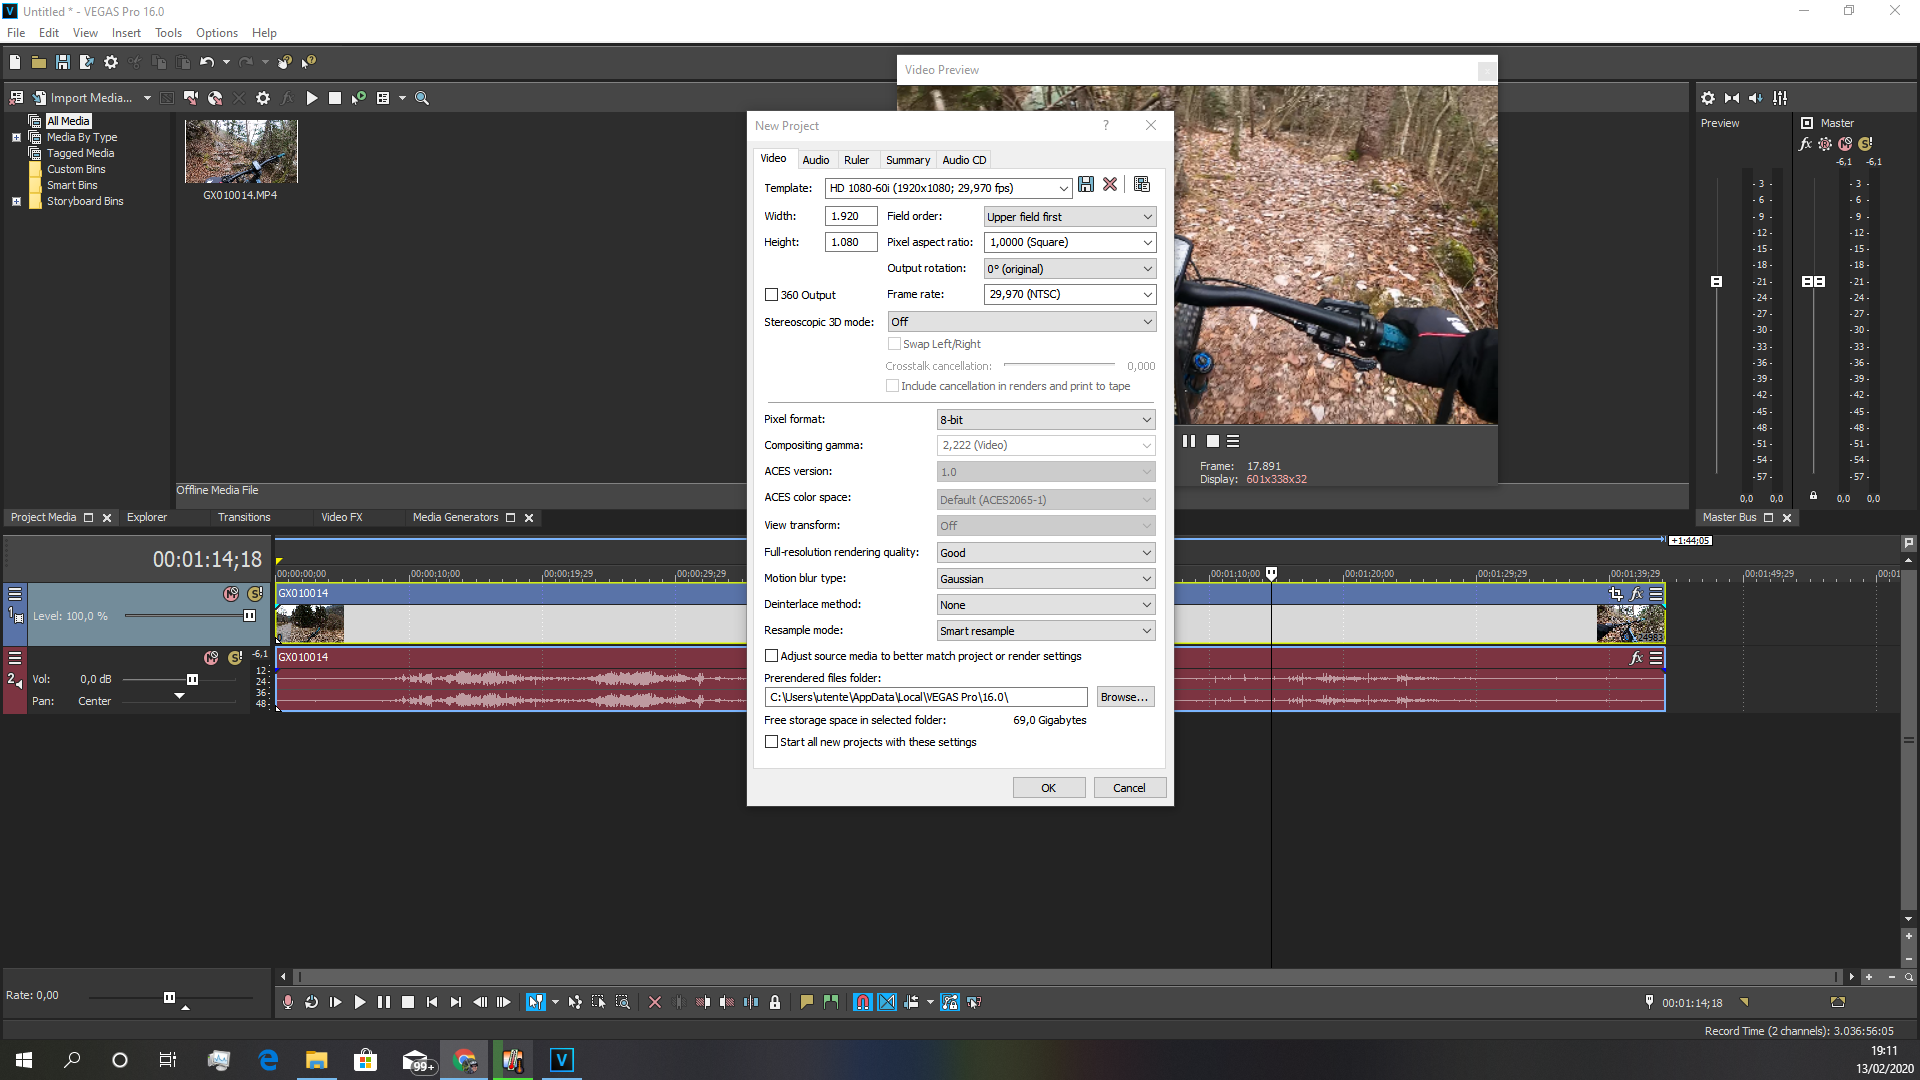This screenshot has width=1920, height=1080.
Task: Click Browse for prerendered files folder
Action: (1125, 697)
